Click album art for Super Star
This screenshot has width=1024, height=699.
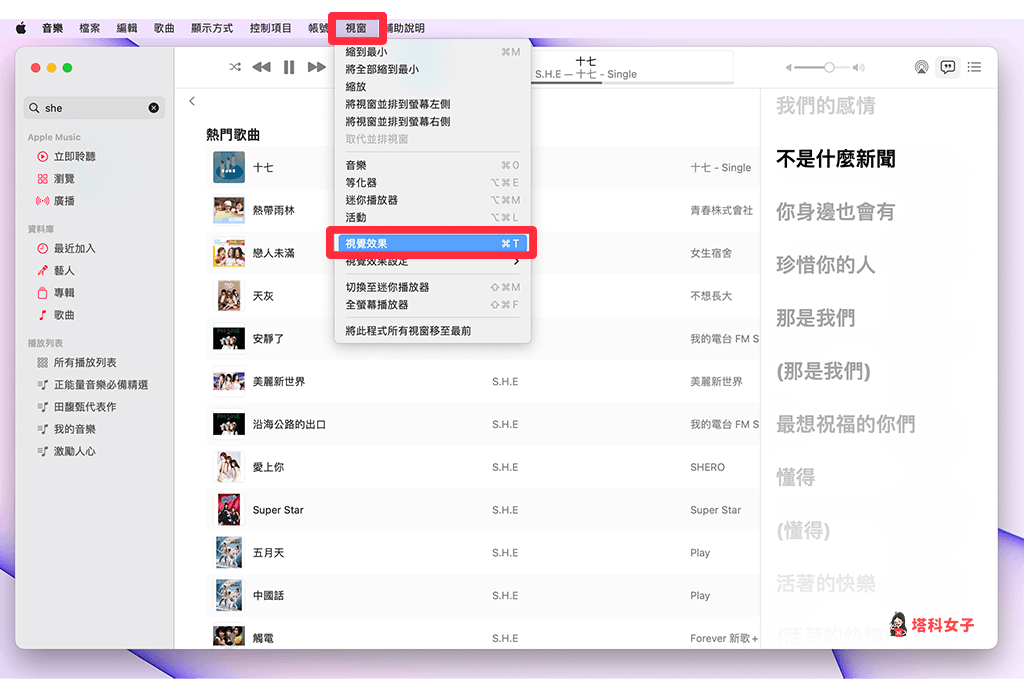[229, 510]
